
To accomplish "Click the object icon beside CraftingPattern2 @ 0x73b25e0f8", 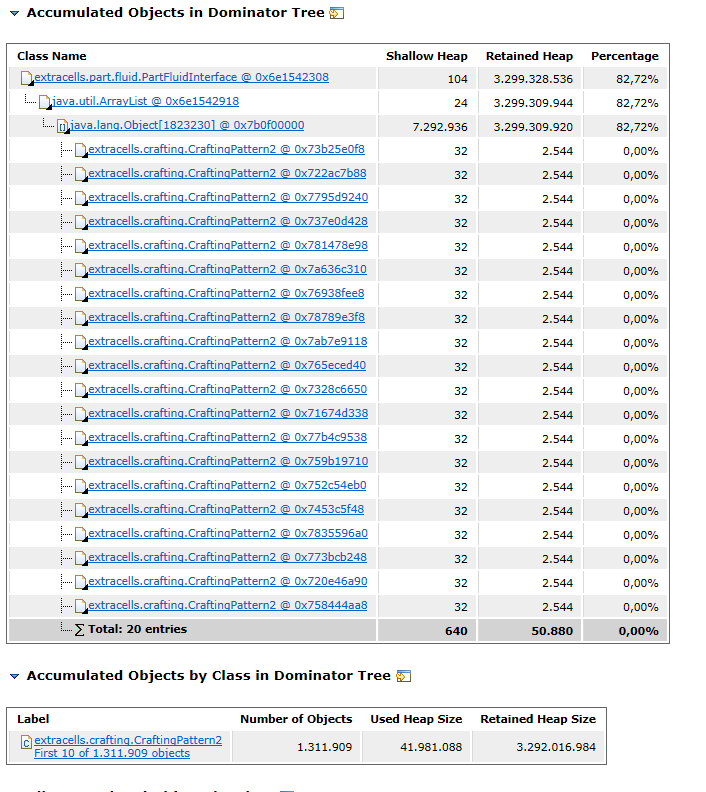I will (x=81, y=150).
